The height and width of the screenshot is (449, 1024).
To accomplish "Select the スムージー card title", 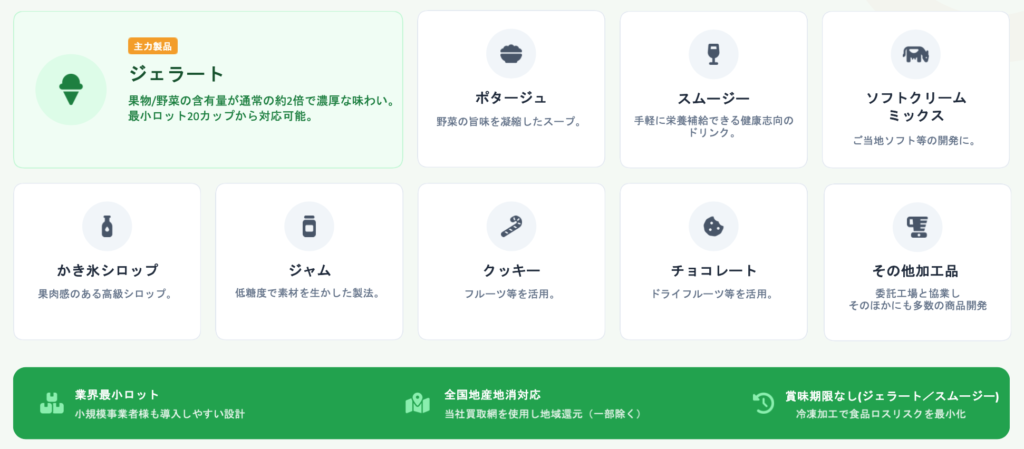I will pyautogui.click(x=713, y=97).
